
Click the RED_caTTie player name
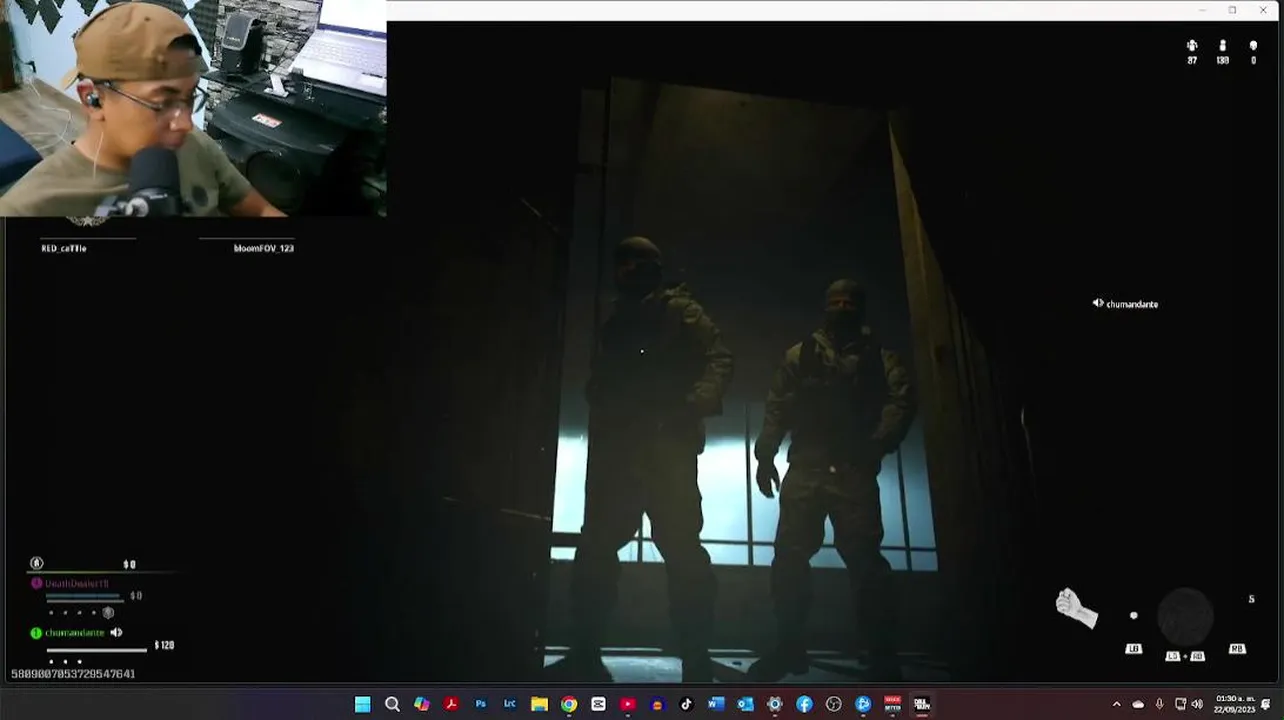coord(64,248)
